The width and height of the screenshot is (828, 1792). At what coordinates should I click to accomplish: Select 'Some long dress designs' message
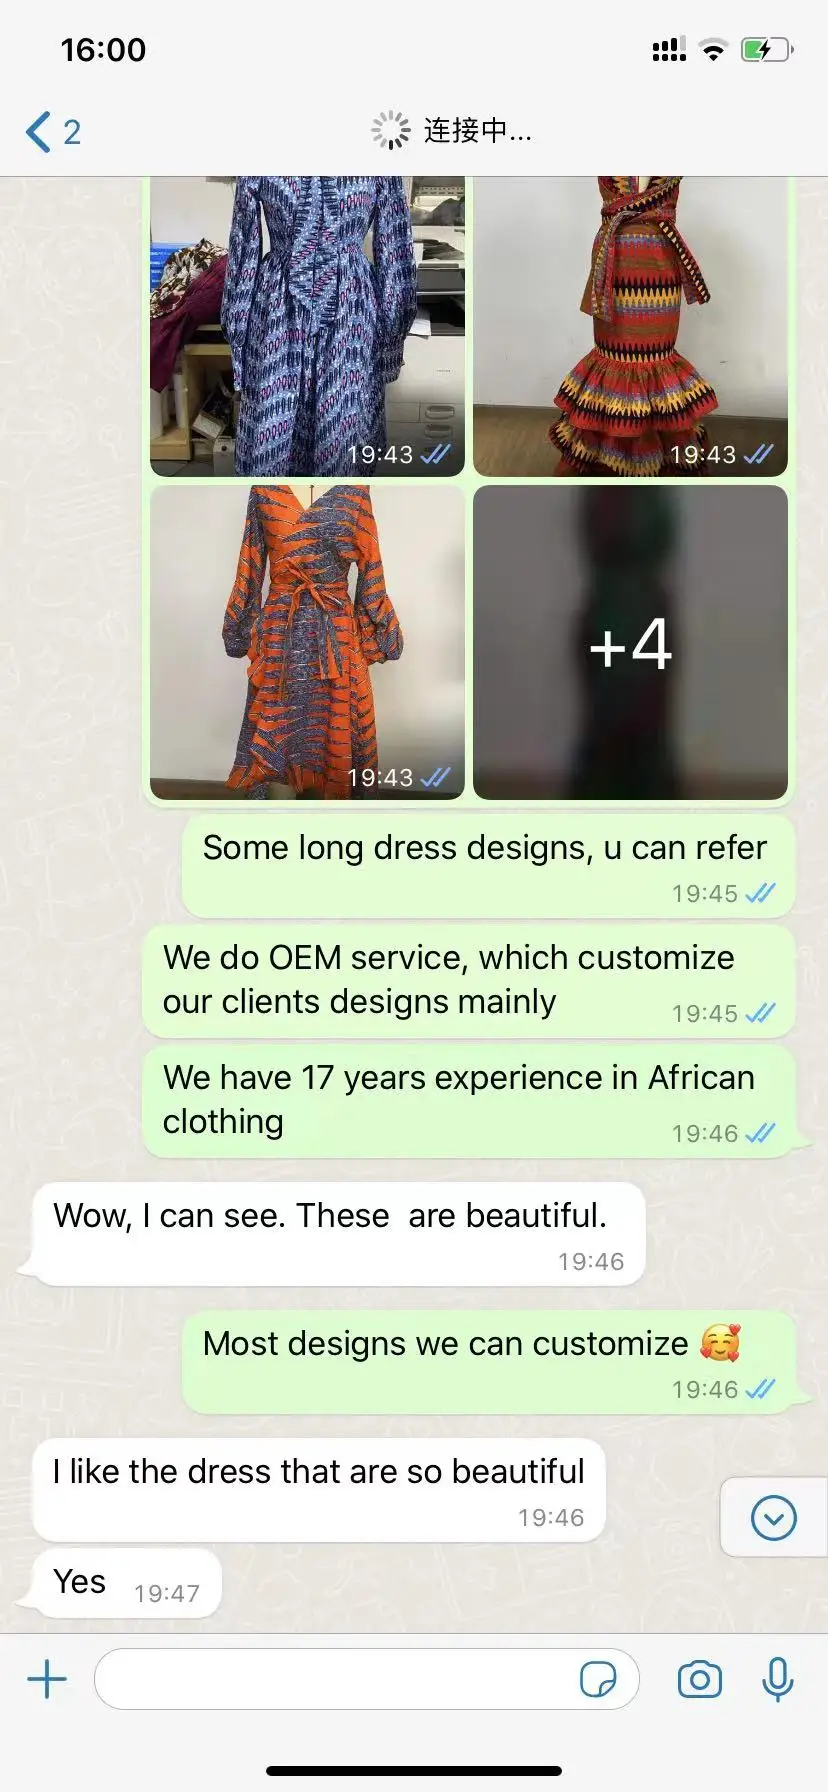pos(488,866)
